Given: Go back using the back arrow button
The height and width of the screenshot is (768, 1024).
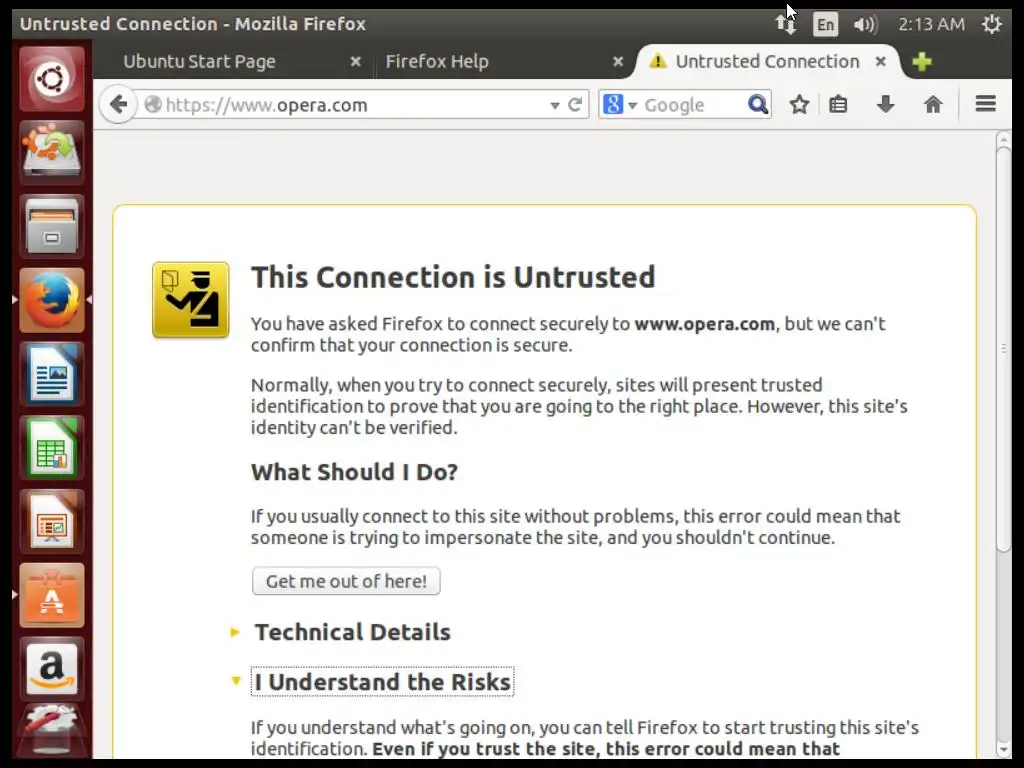Looking at the screenshot, I should point(118,104).
